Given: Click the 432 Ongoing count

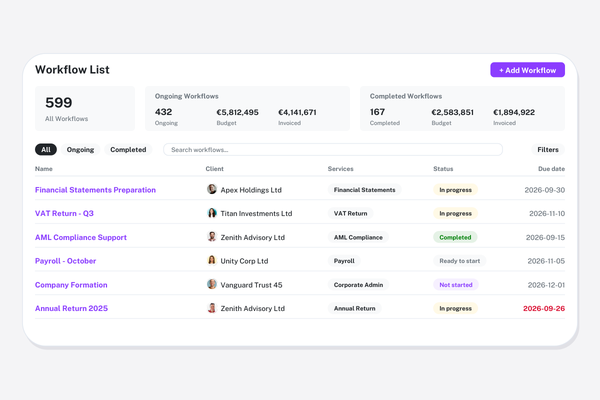Looking at the screenshot, I should pyautogui.click(x=163, y=112).
